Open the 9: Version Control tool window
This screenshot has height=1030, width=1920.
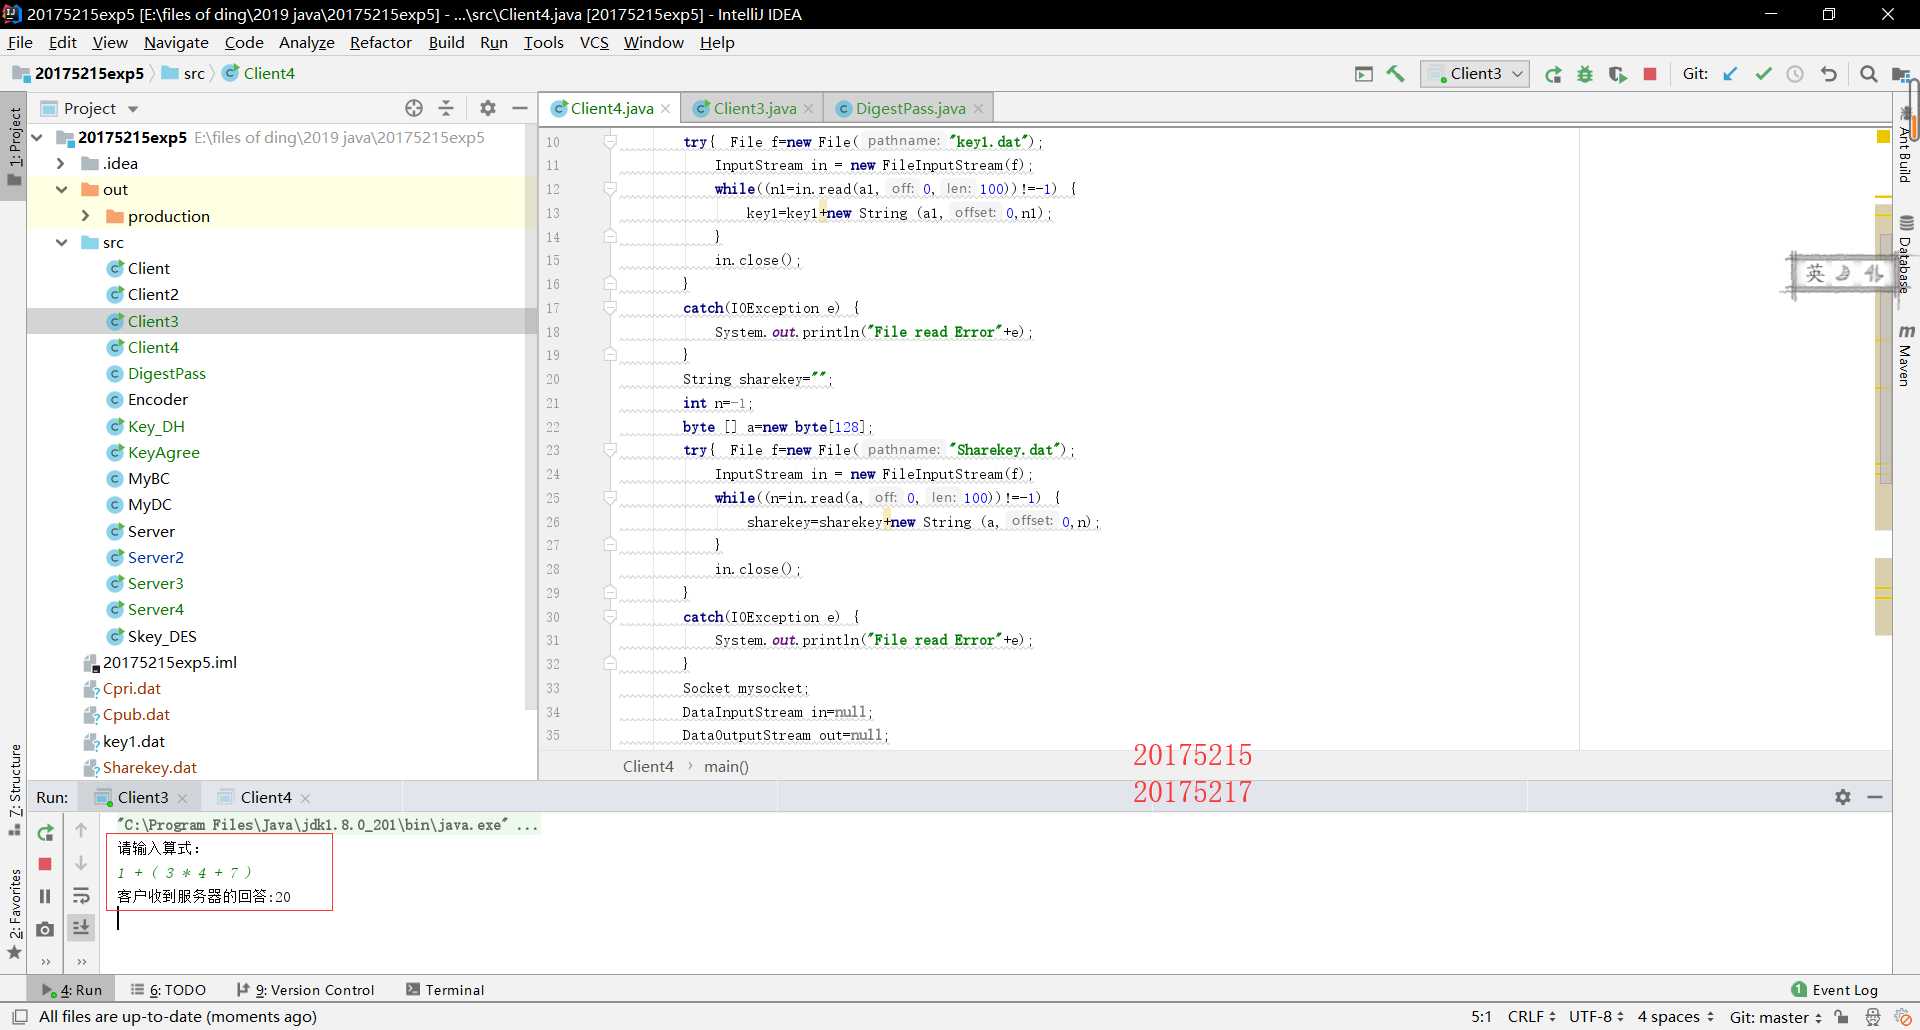(305, 990)
